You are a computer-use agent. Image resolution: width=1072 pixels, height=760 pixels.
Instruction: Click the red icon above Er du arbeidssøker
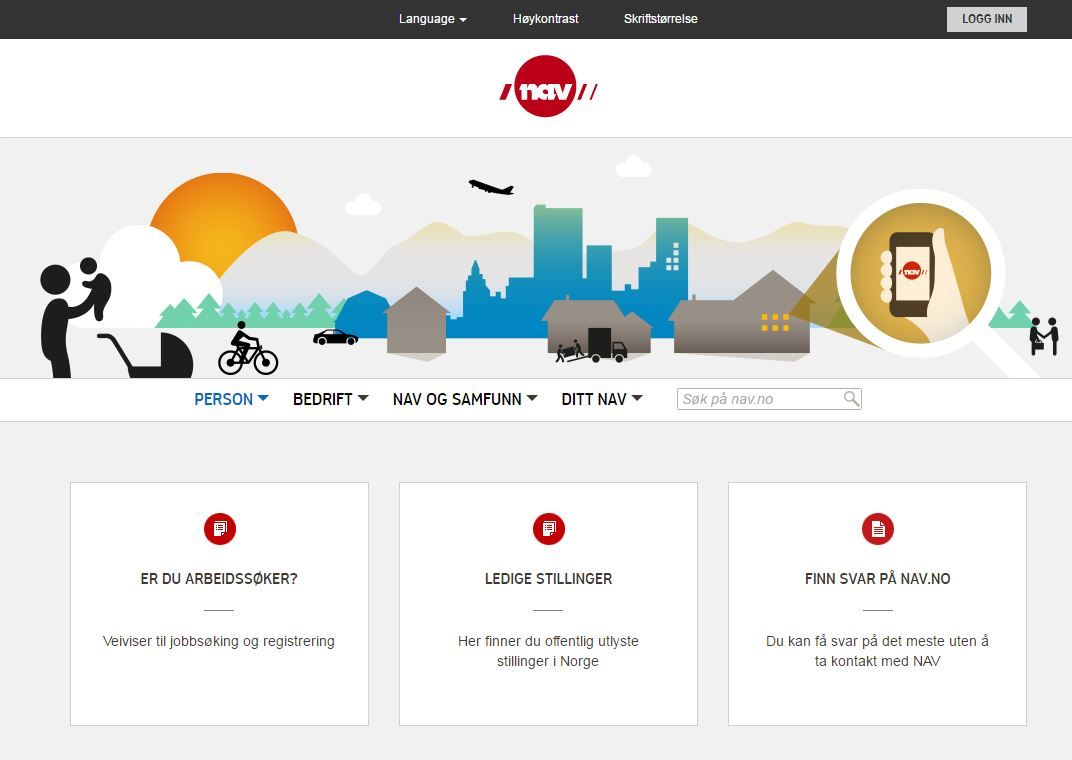(219, 529)
